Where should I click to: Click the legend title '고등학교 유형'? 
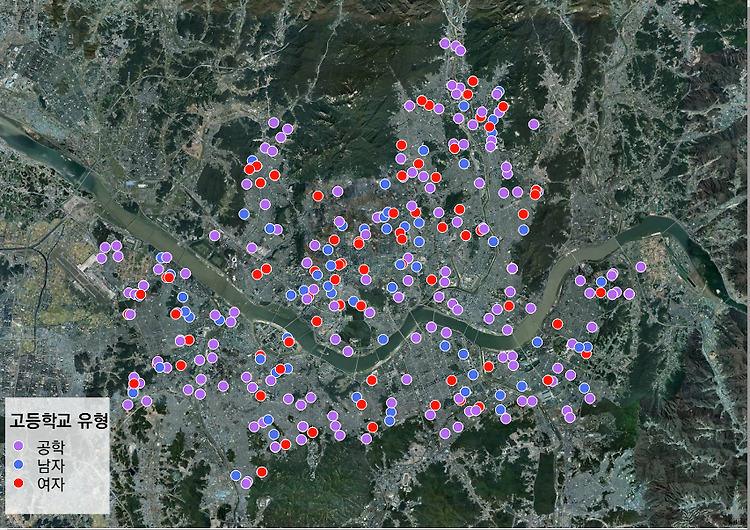pos(59,420)
